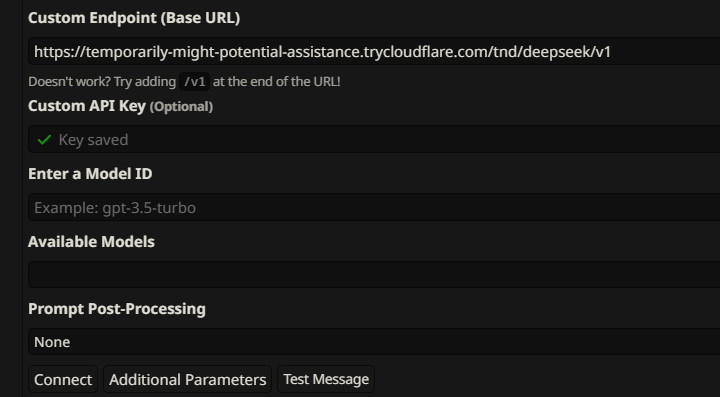
Task: Click the Available Models heading
Action: [91, 242]
